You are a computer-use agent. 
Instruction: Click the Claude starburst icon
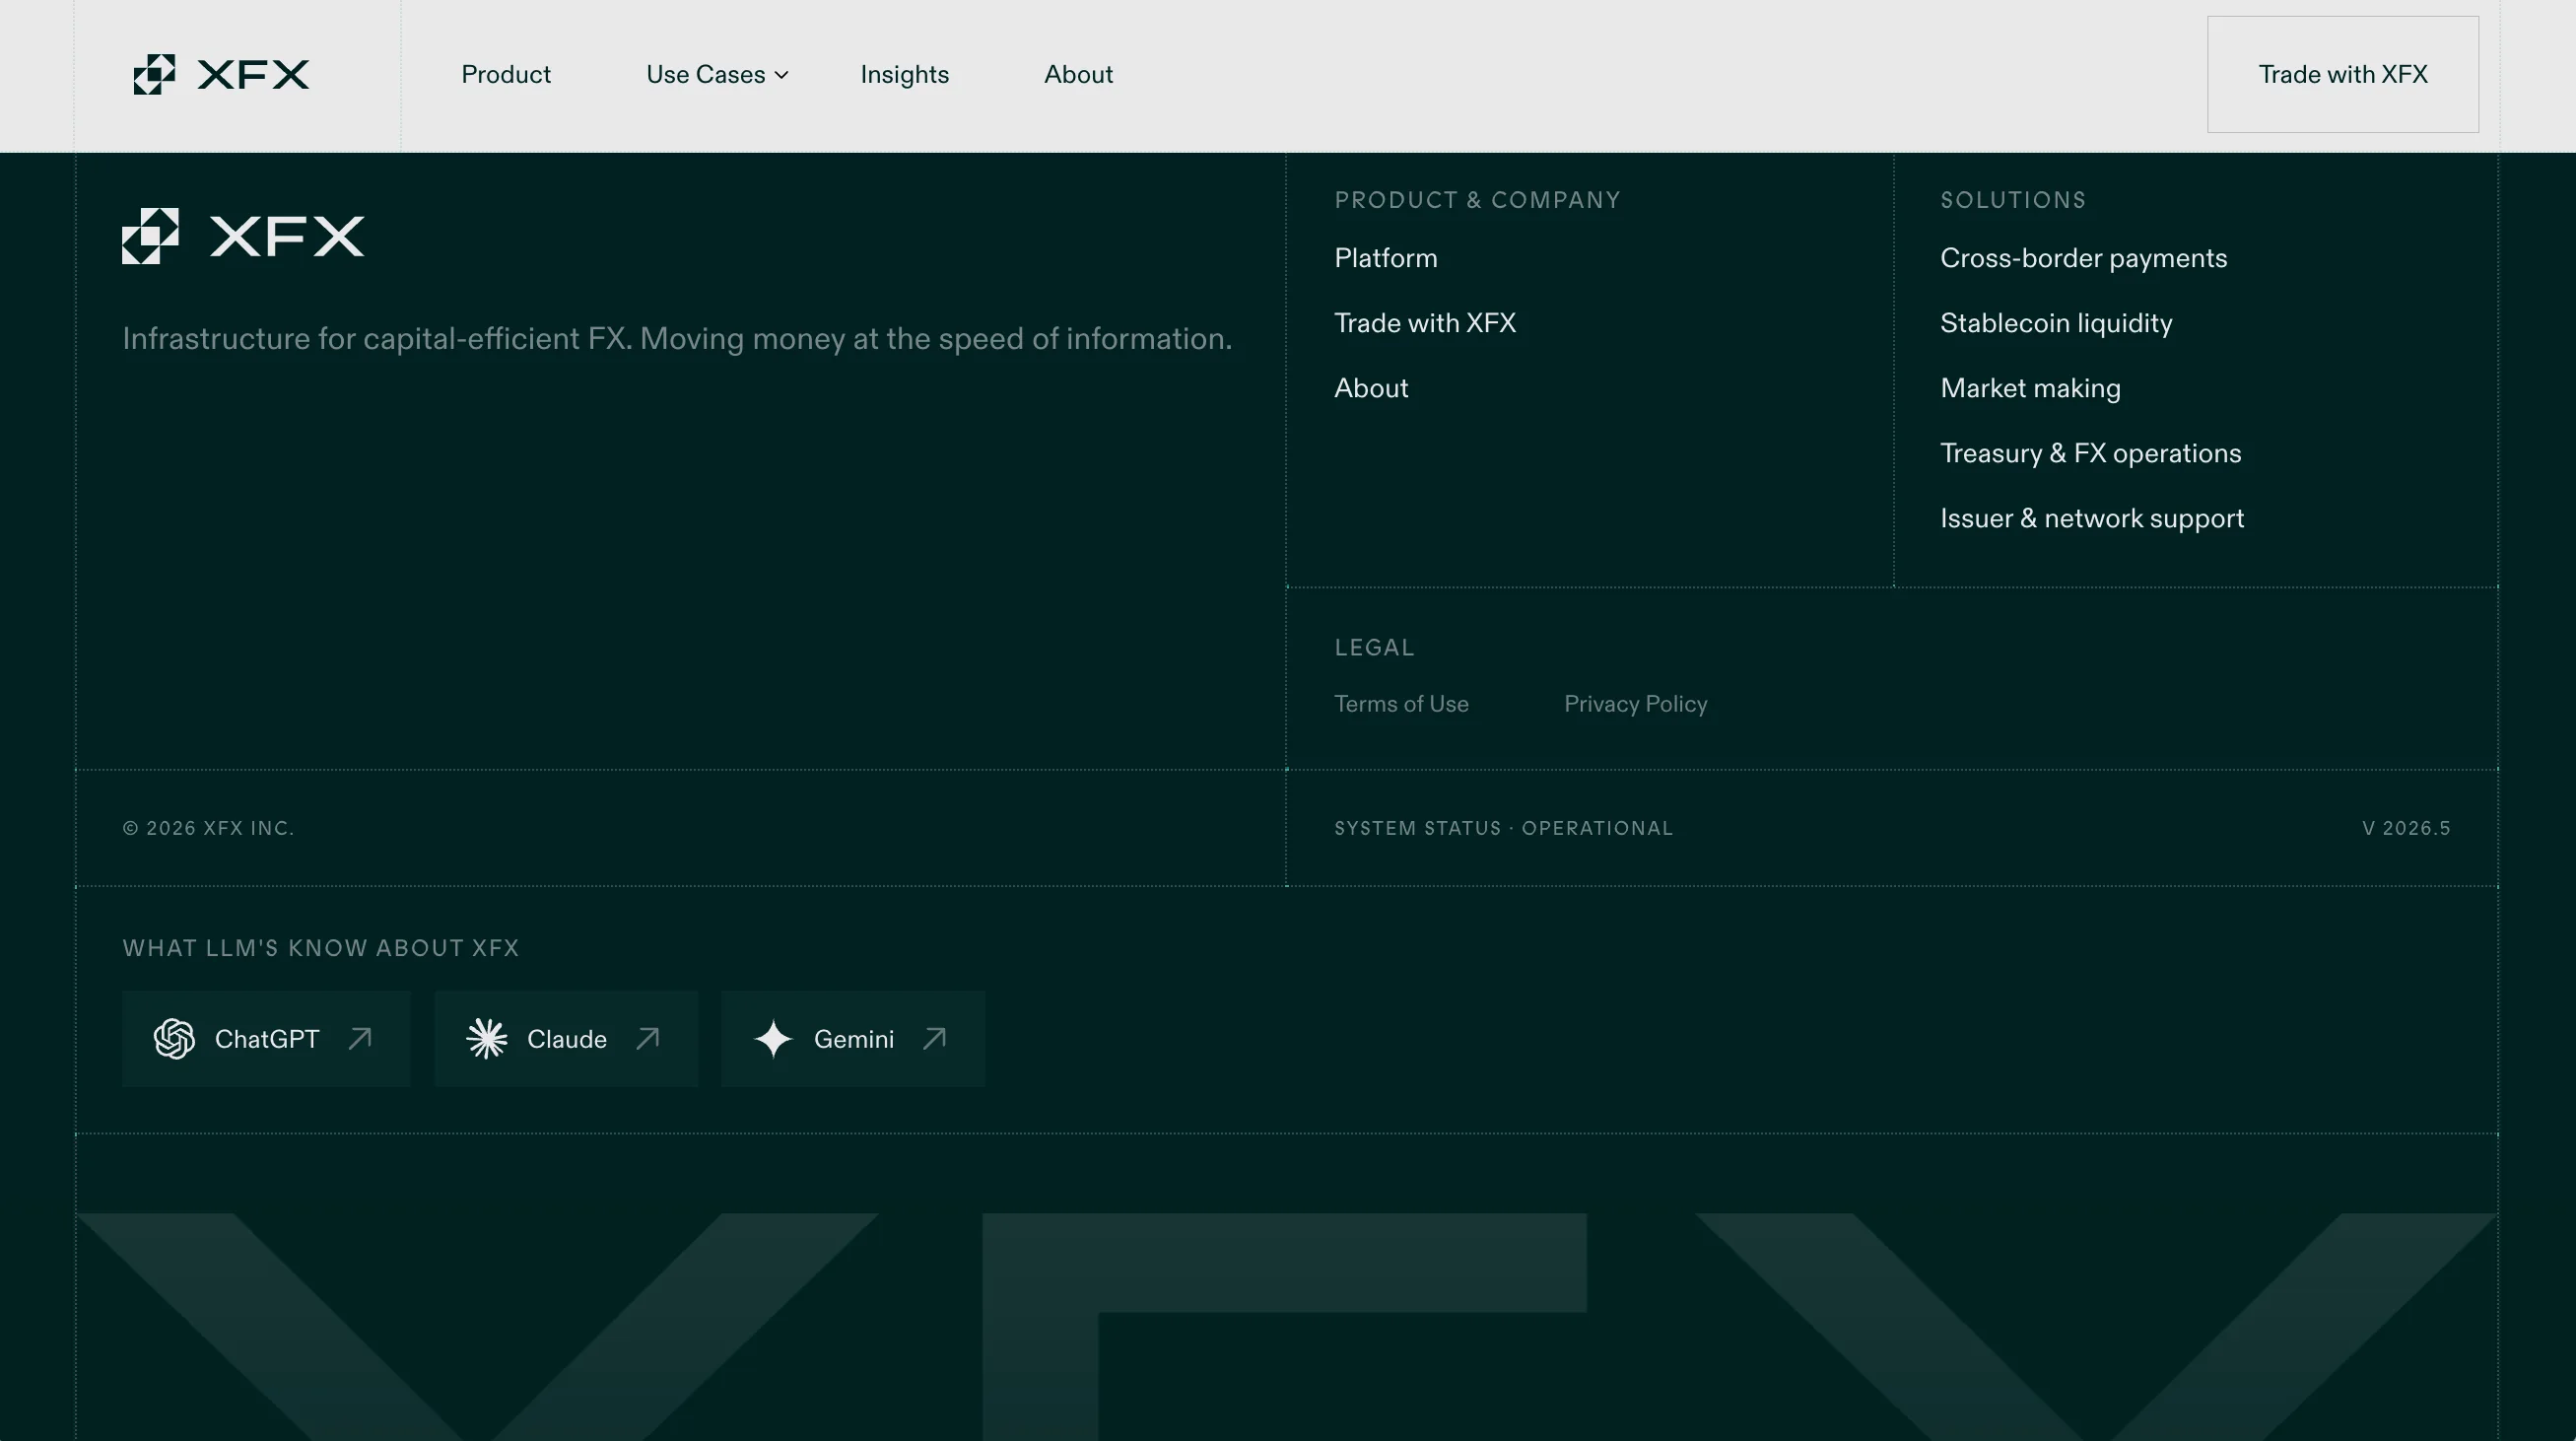click(x=487, y=1039)
